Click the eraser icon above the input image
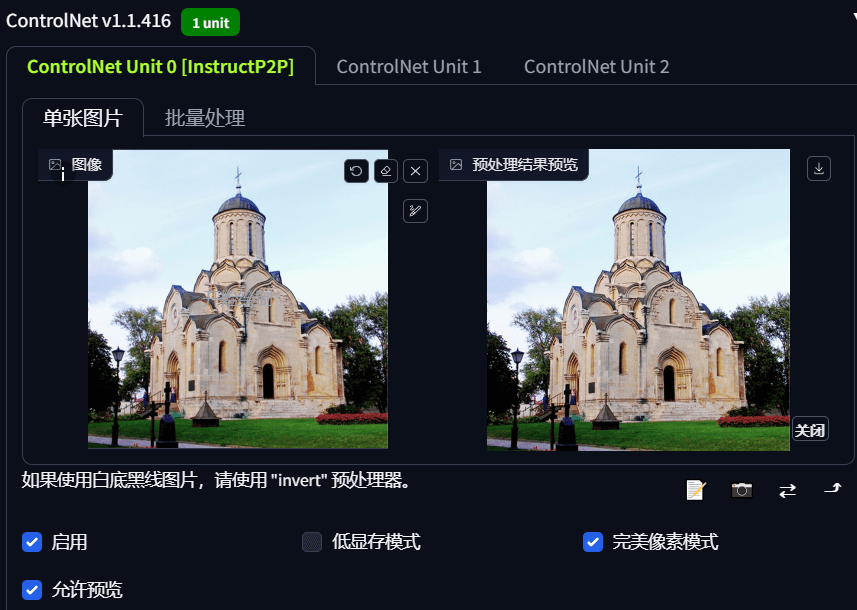This screenshot has height=610, width=857. (386, 171)
